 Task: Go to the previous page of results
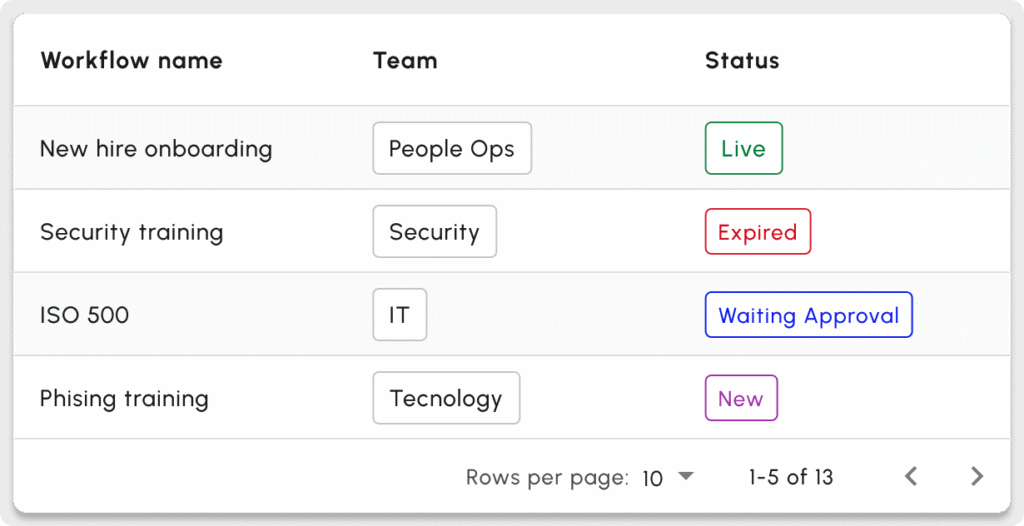coord(911,477)
